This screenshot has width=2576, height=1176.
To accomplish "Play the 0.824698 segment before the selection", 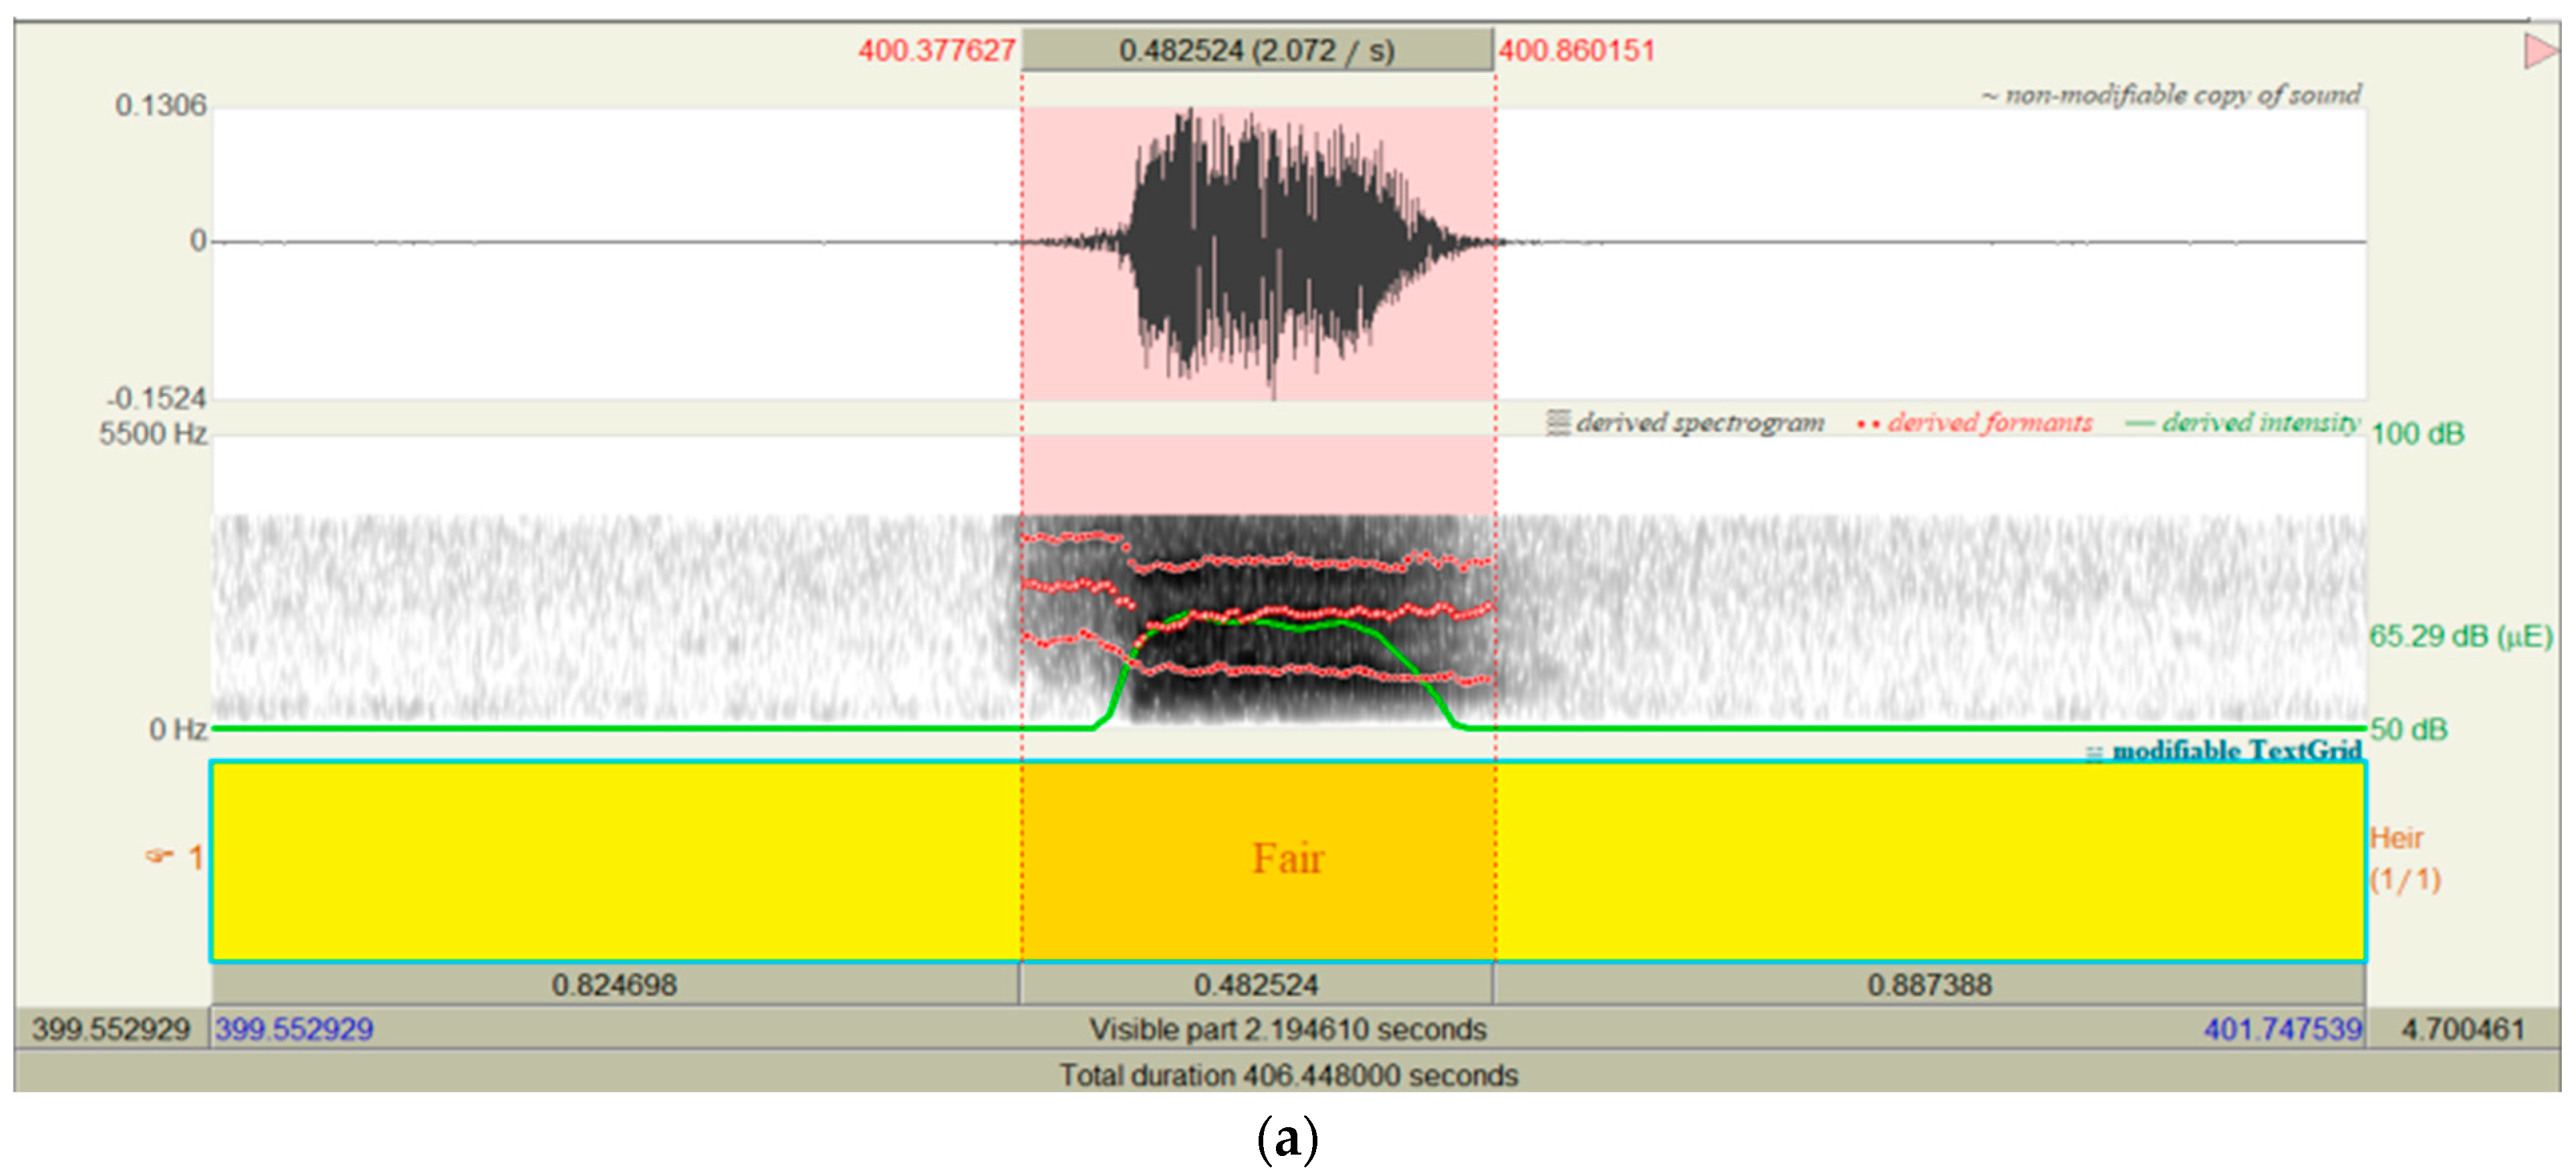I will pos(615,985).
